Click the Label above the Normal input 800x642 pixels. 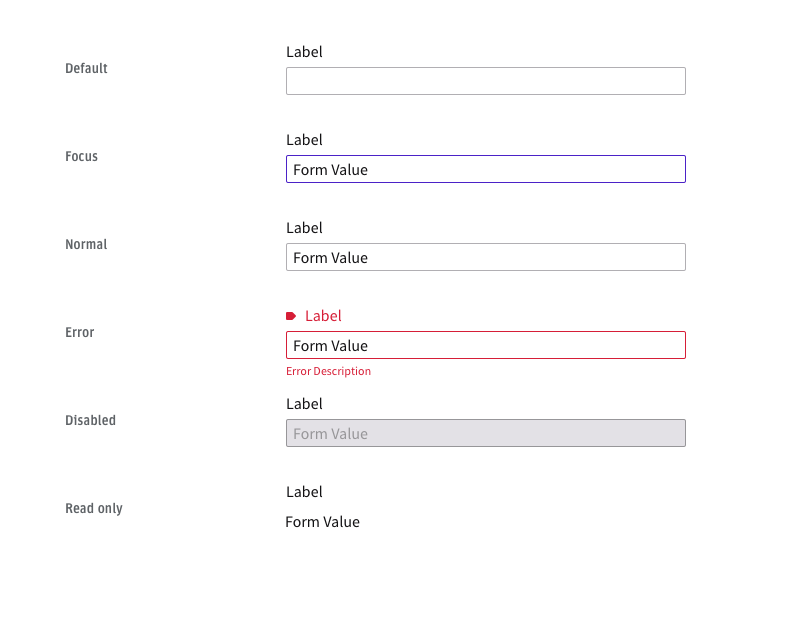click(x=304, y=227)
